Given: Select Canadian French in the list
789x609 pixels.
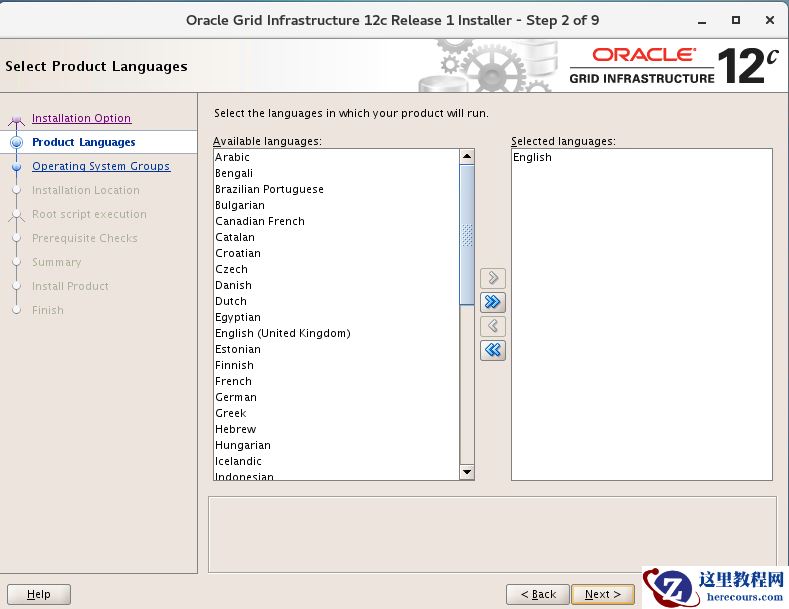Looking at the screenshot, I should click(x=336, y=221).
